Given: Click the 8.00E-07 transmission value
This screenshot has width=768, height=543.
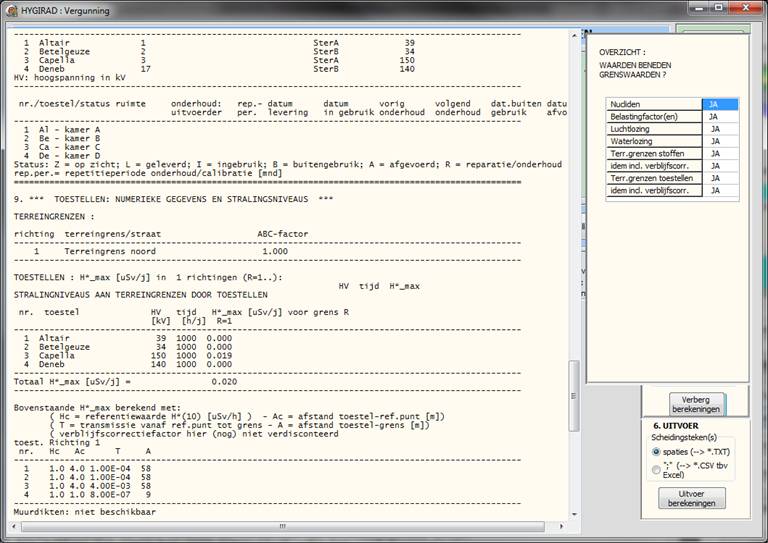Looking at the screenshot, I should point(110,495).
